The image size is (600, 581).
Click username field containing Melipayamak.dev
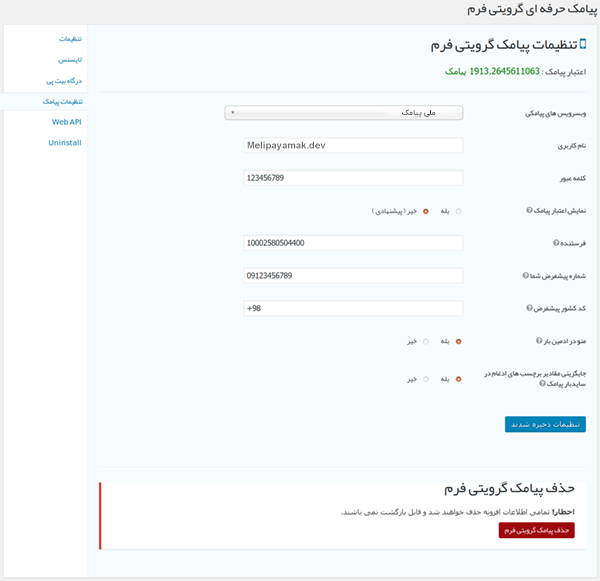point(353,145)
